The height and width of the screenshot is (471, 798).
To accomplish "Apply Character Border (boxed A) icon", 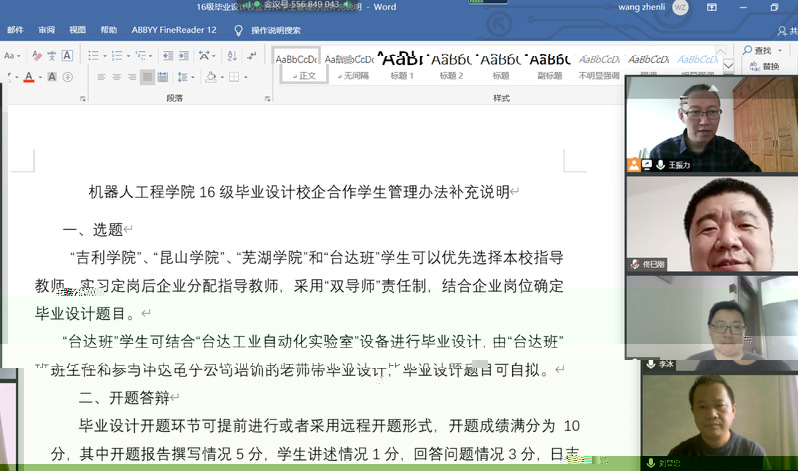I will tap(67, 56).
